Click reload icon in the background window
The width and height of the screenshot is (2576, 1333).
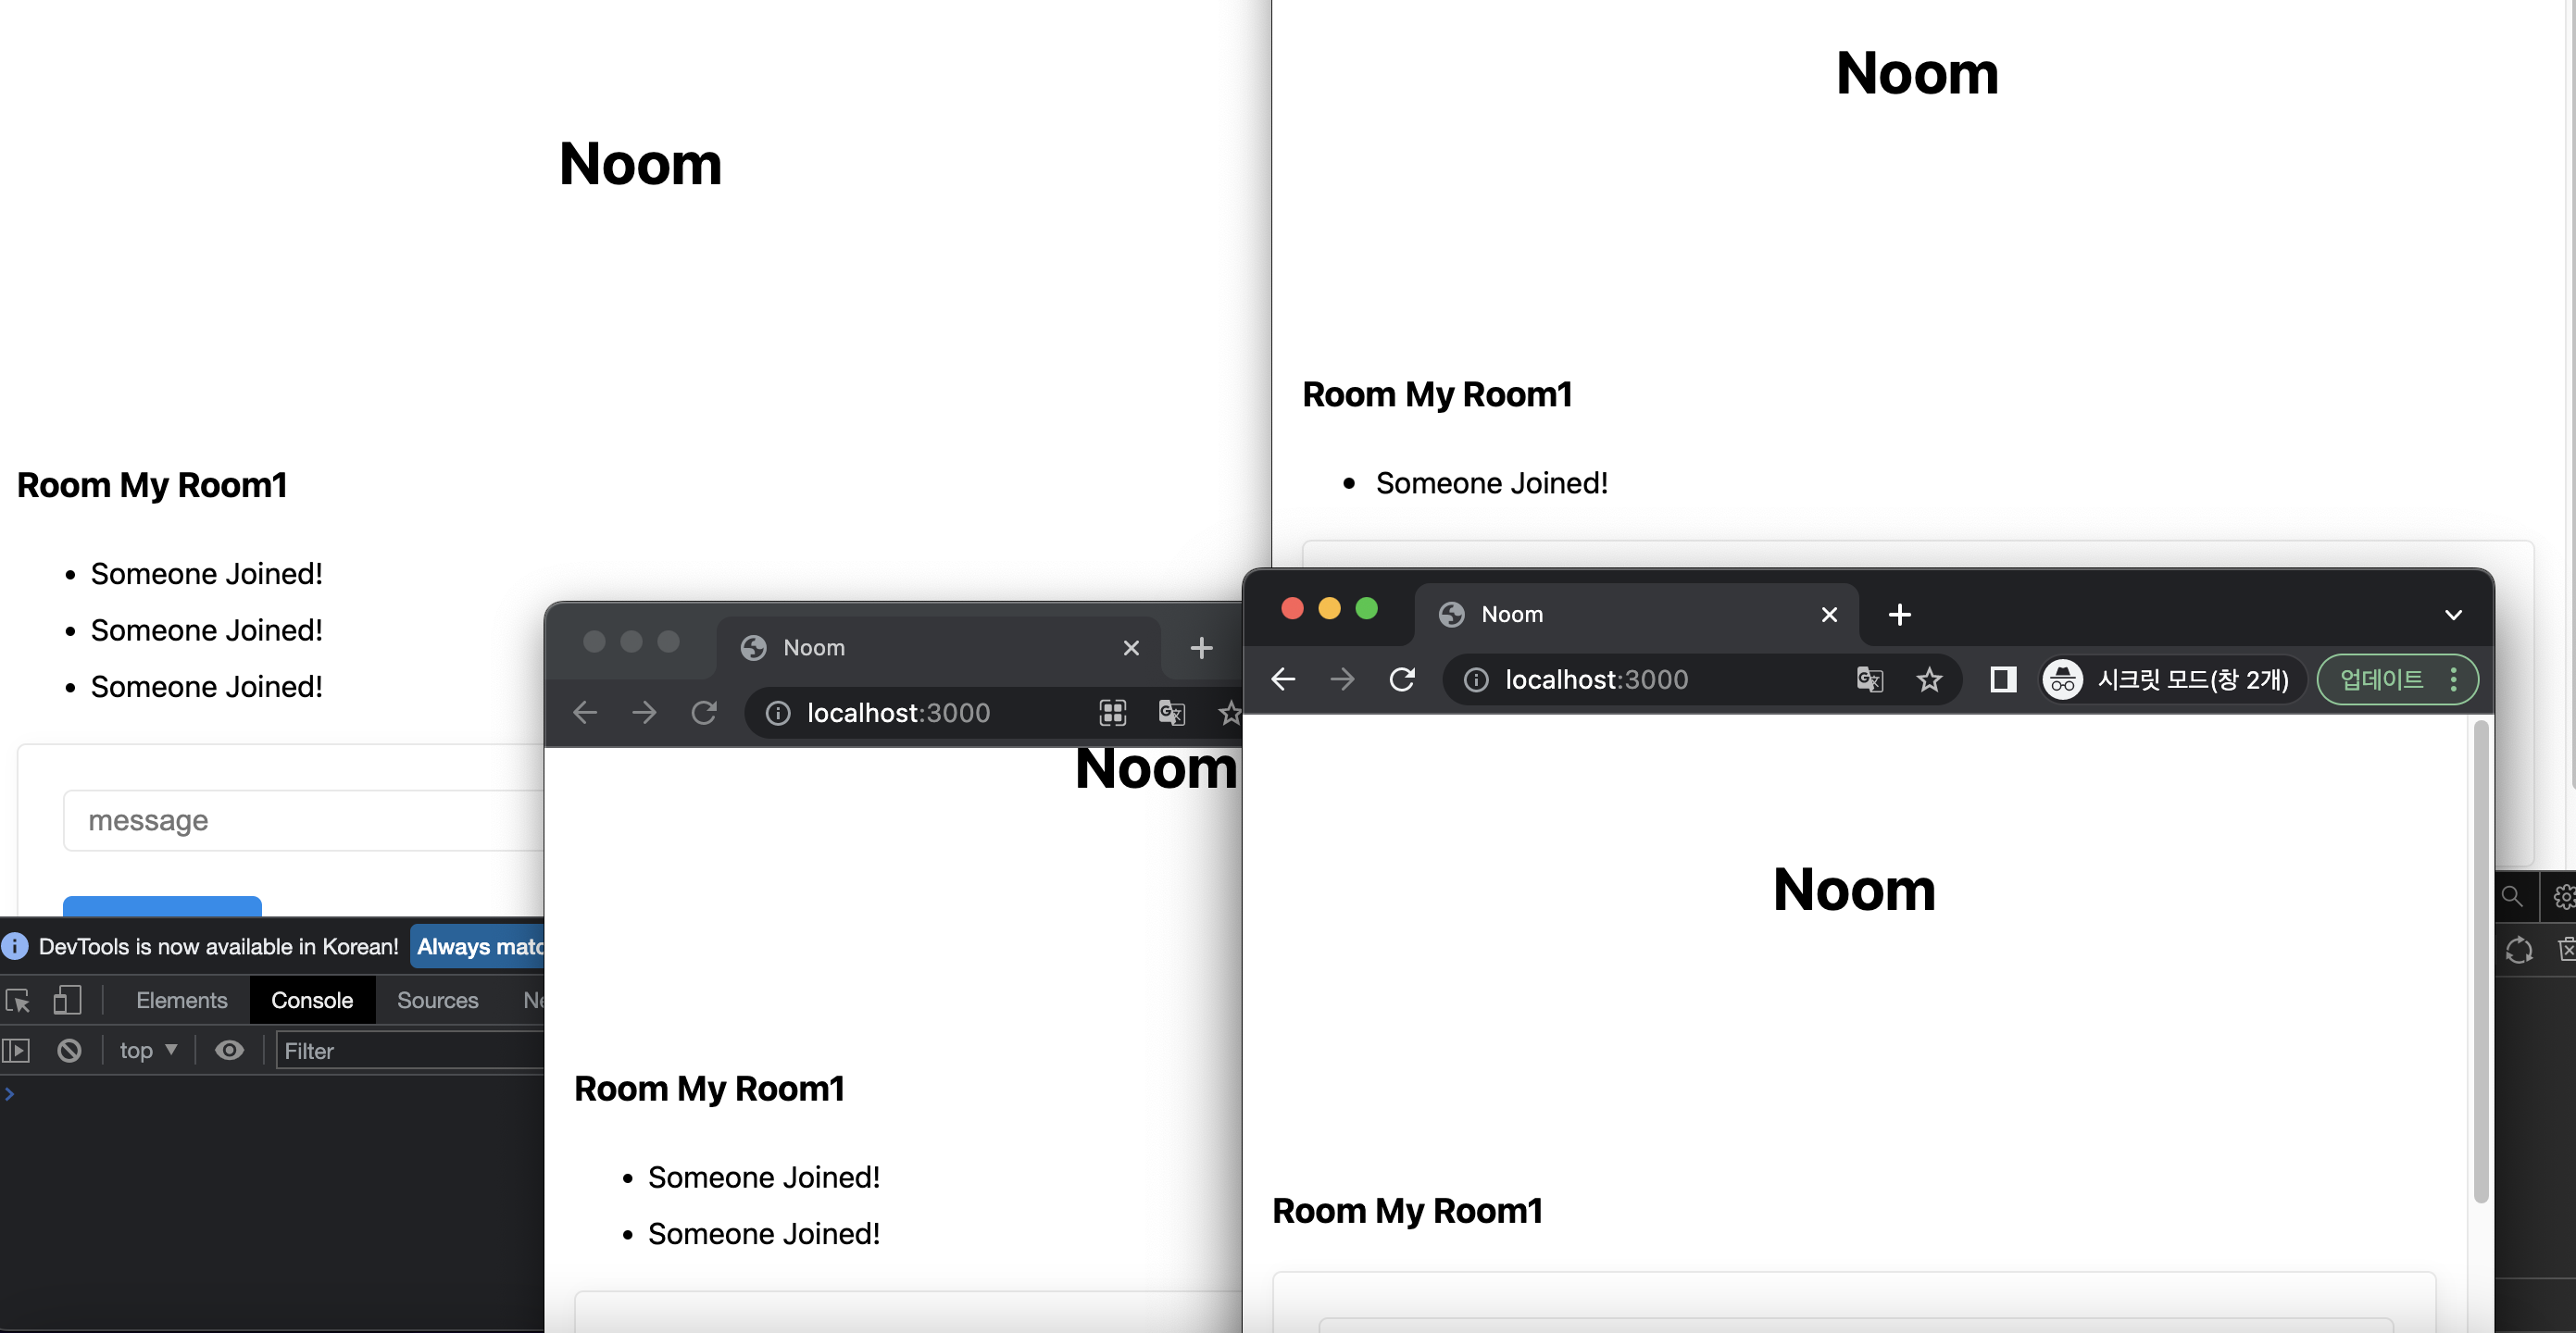pos(704,713)
